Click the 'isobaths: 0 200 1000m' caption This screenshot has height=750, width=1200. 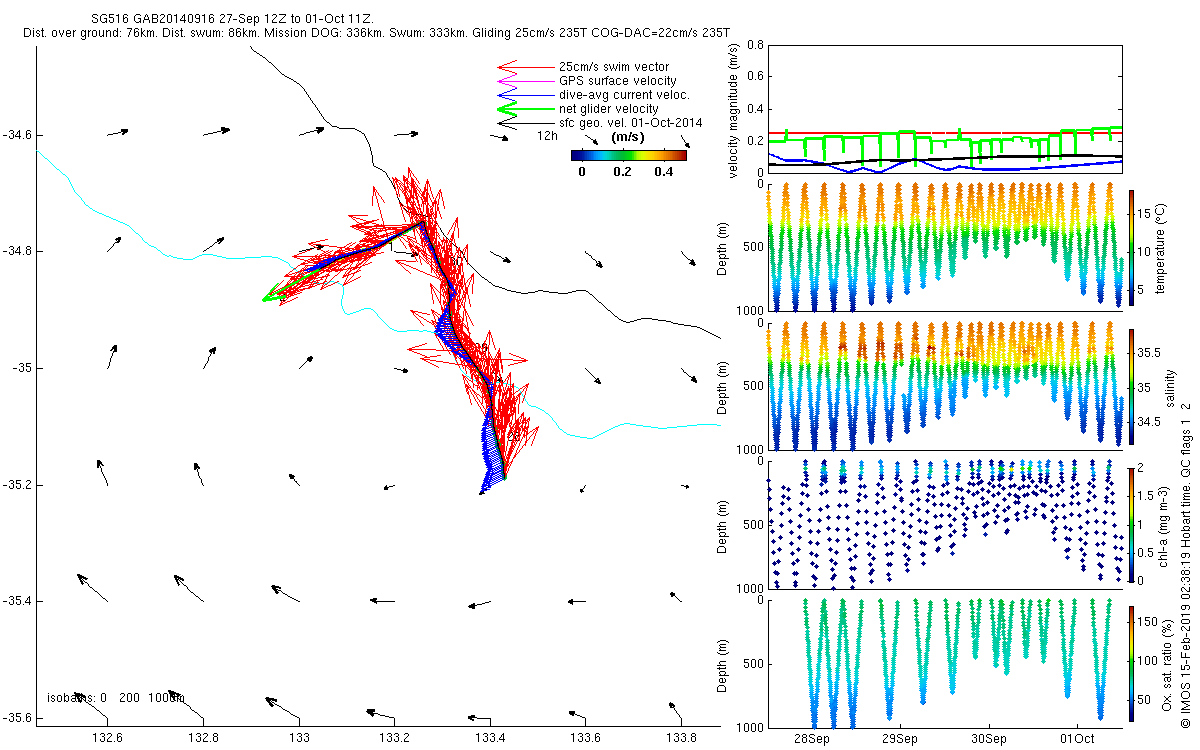[x=115, y=698]
